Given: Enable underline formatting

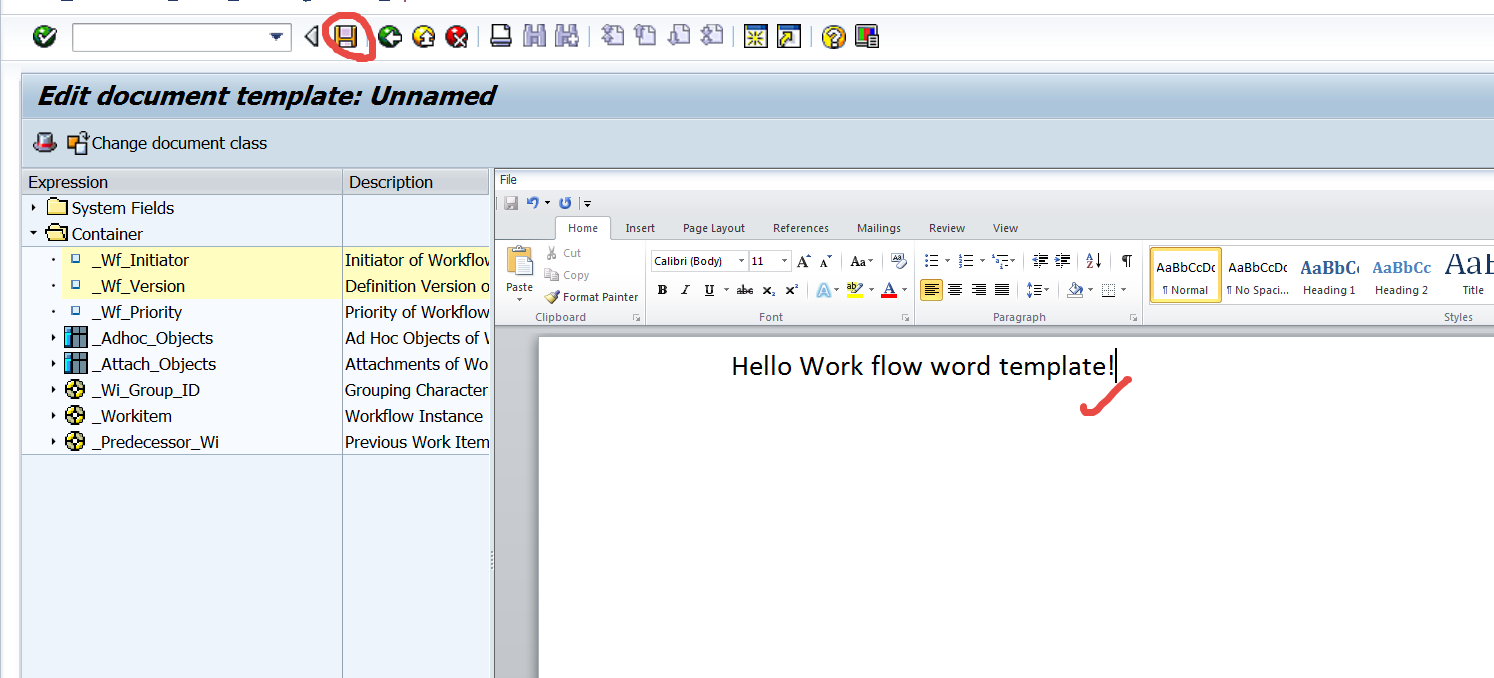Looking at the screenshot, I should coord(709,289).
